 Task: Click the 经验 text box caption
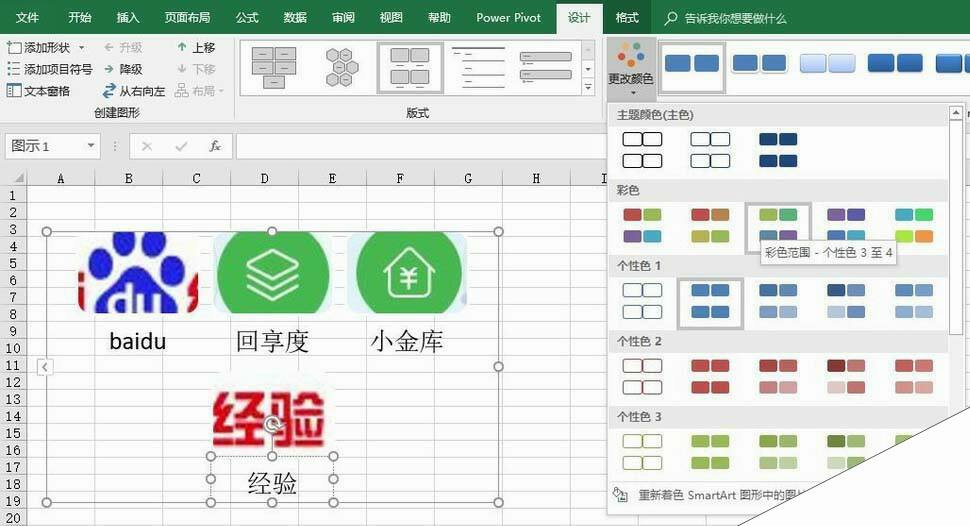click(272, 483)
